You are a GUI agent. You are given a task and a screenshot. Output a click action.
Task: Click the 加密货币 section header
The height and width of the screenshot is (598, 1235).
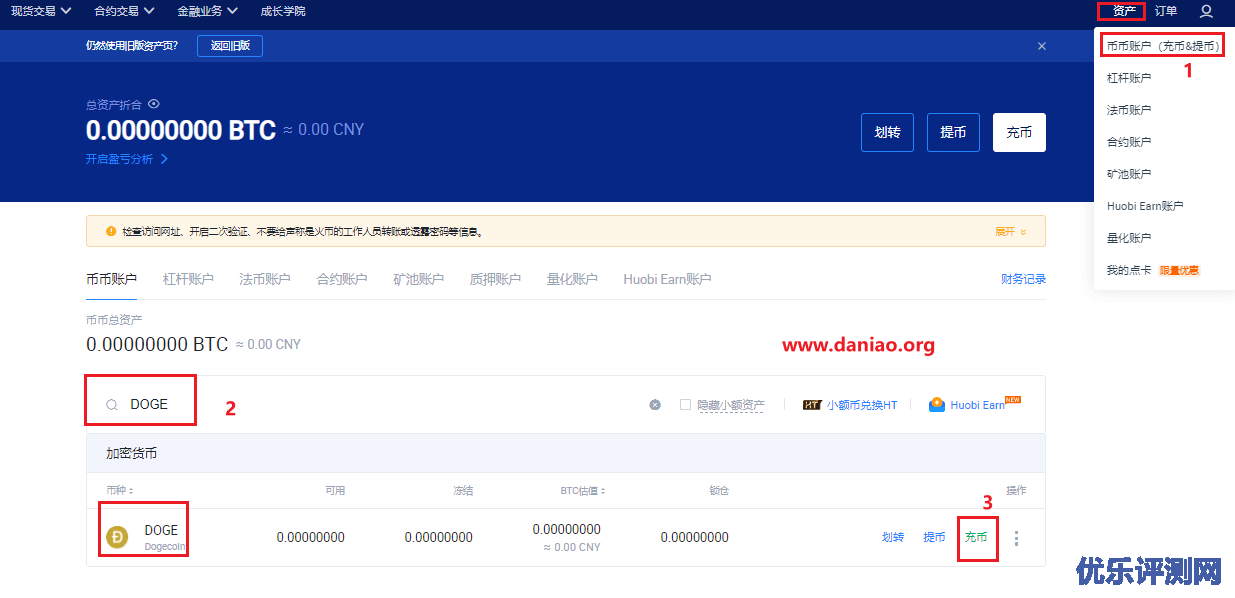131,453
